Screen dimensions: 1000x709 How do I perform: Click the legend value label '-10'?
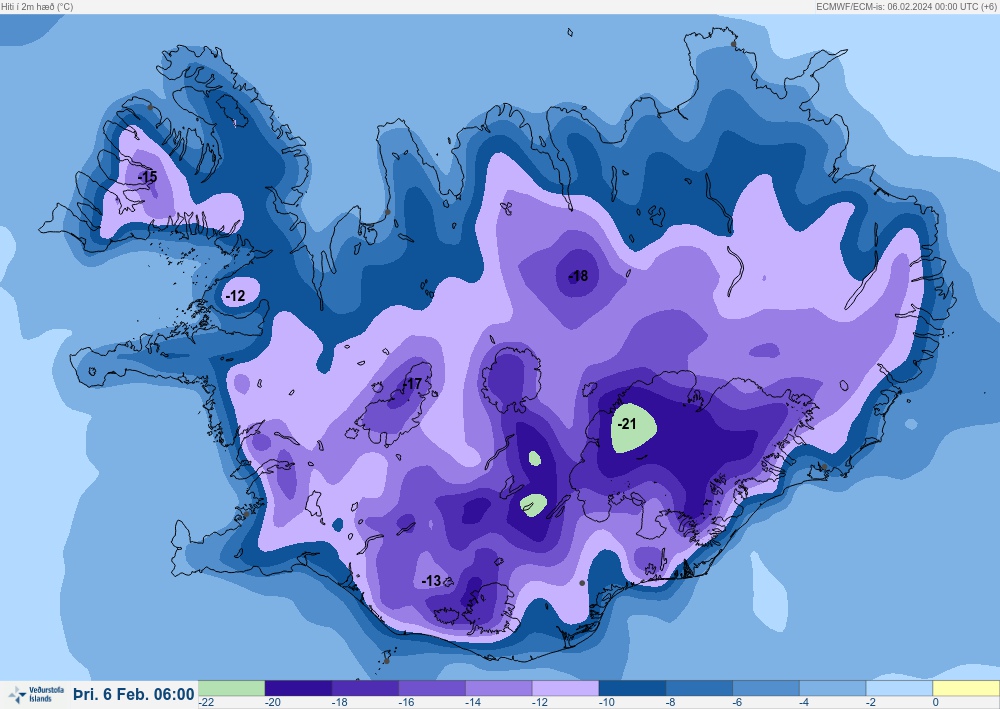[606, 702]
